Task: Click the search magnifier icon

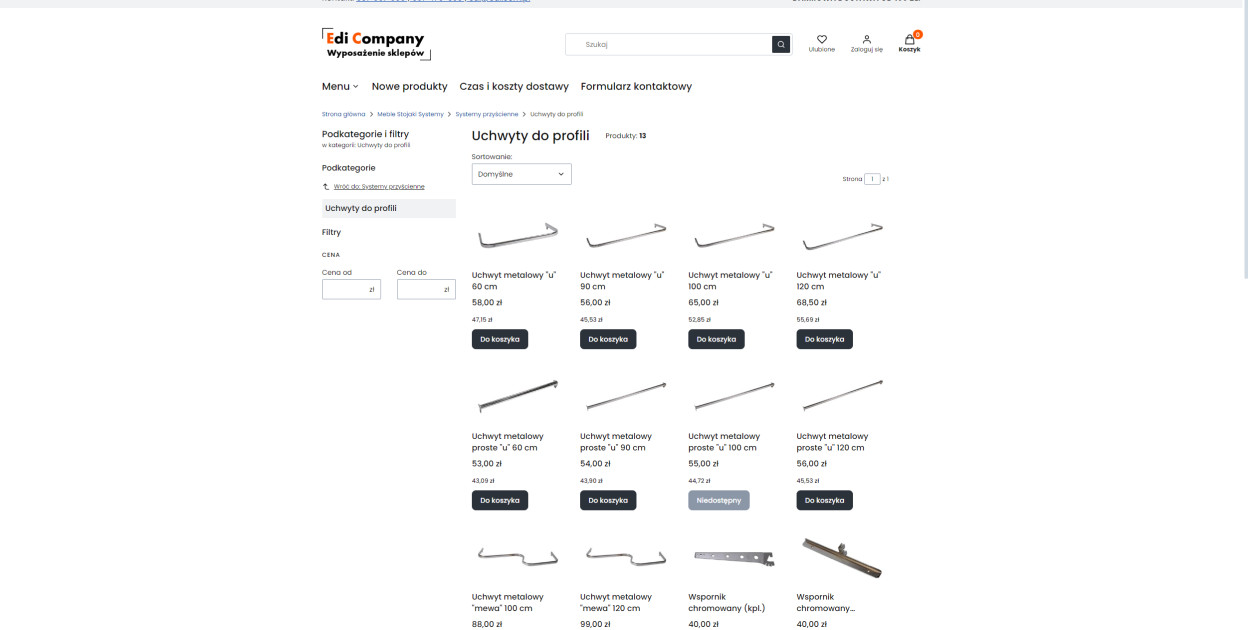Action: pyautogui.click(x=781, y=44)
